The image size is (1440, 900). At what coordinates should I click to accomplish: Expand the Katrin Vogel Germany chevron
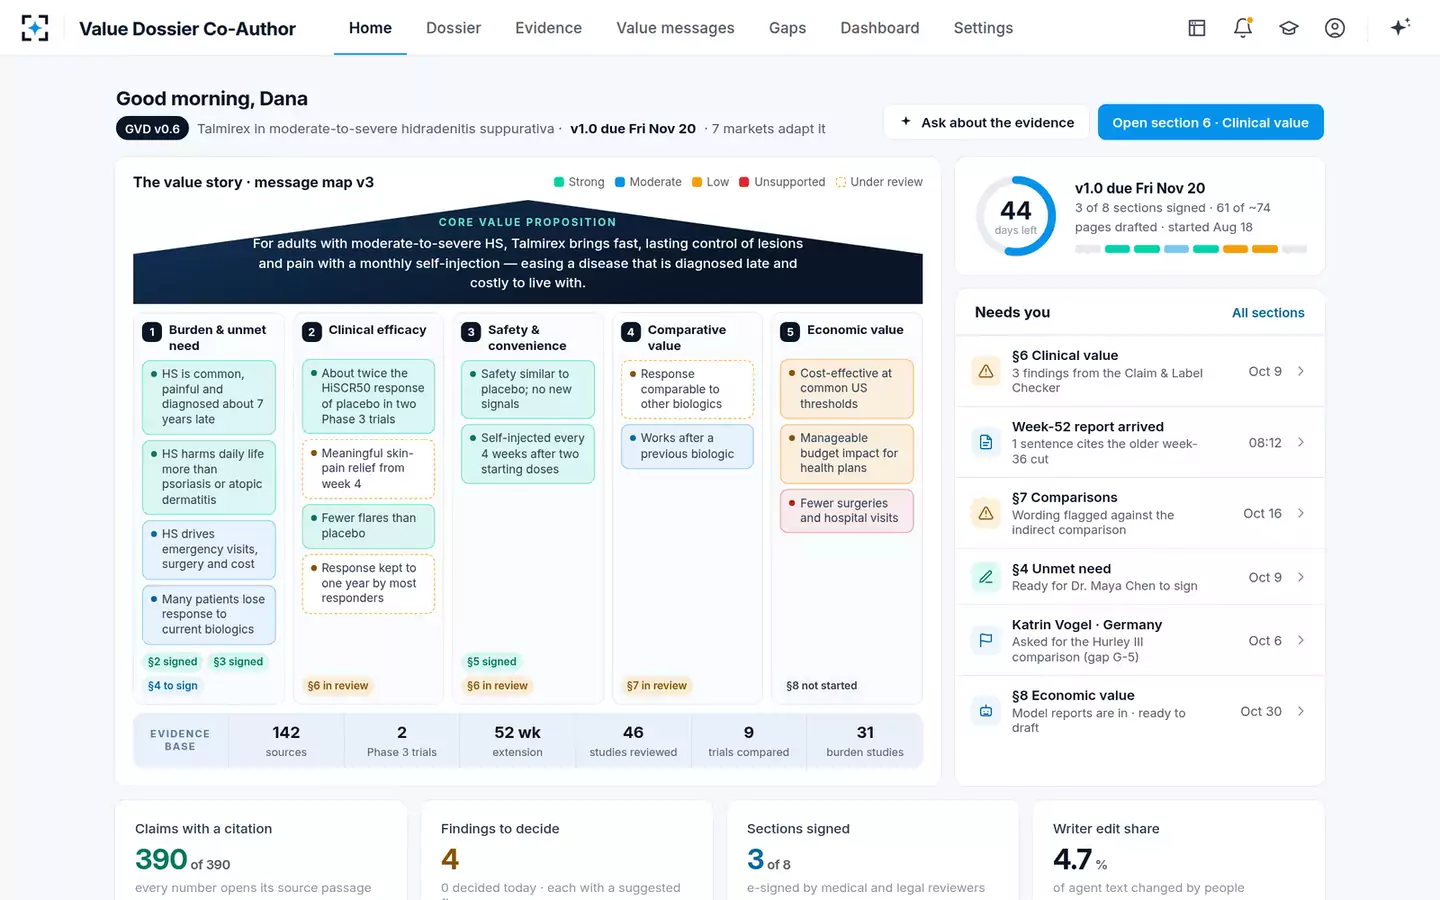1301,640
